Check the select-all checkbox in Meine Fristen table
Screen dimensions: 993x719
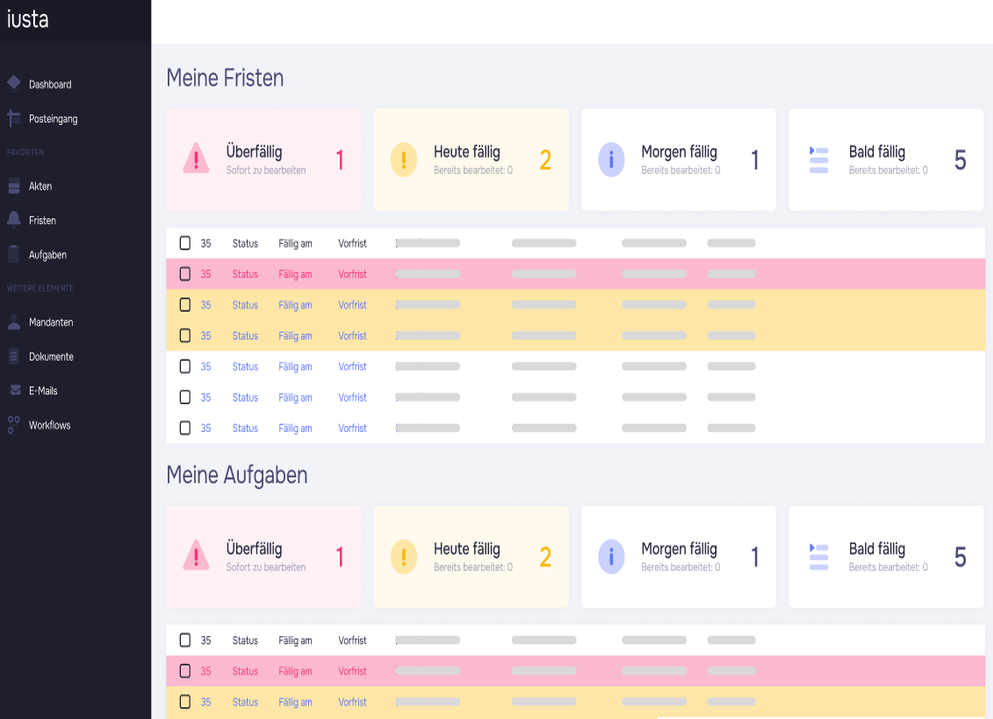tap(185, 241)
